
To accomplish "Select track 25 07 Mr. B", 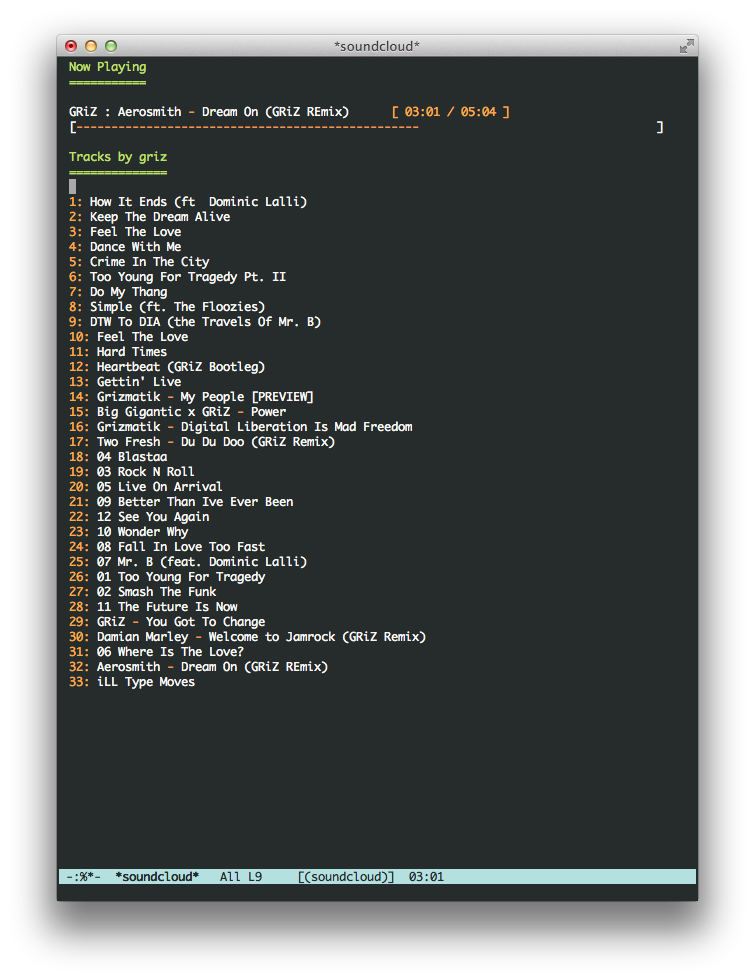I will pos(188,562).
